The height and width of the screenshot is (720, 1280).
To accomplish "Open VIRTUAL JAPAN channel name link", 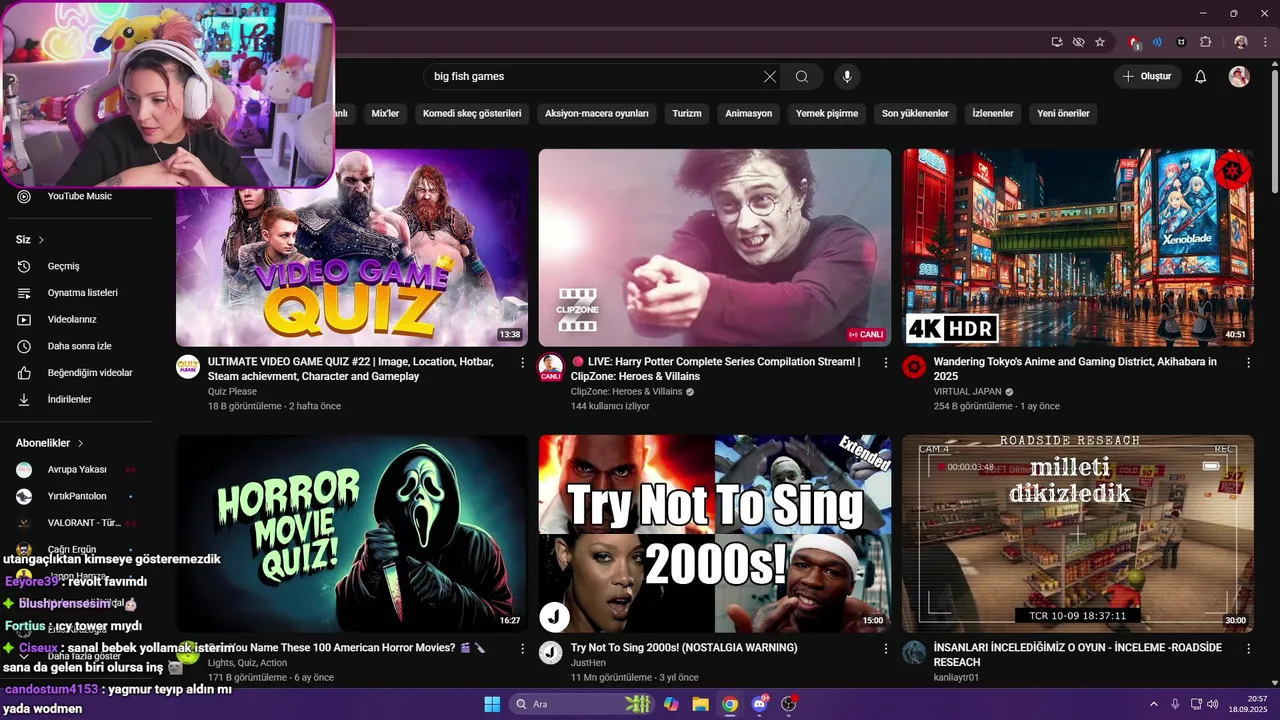I will 968,392.
